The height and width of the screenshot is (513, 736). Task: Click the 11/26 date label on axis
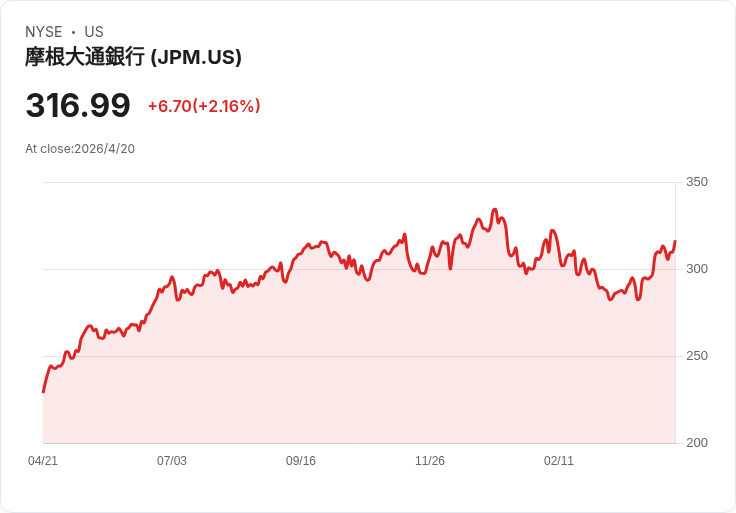click(x=429, y=461)
